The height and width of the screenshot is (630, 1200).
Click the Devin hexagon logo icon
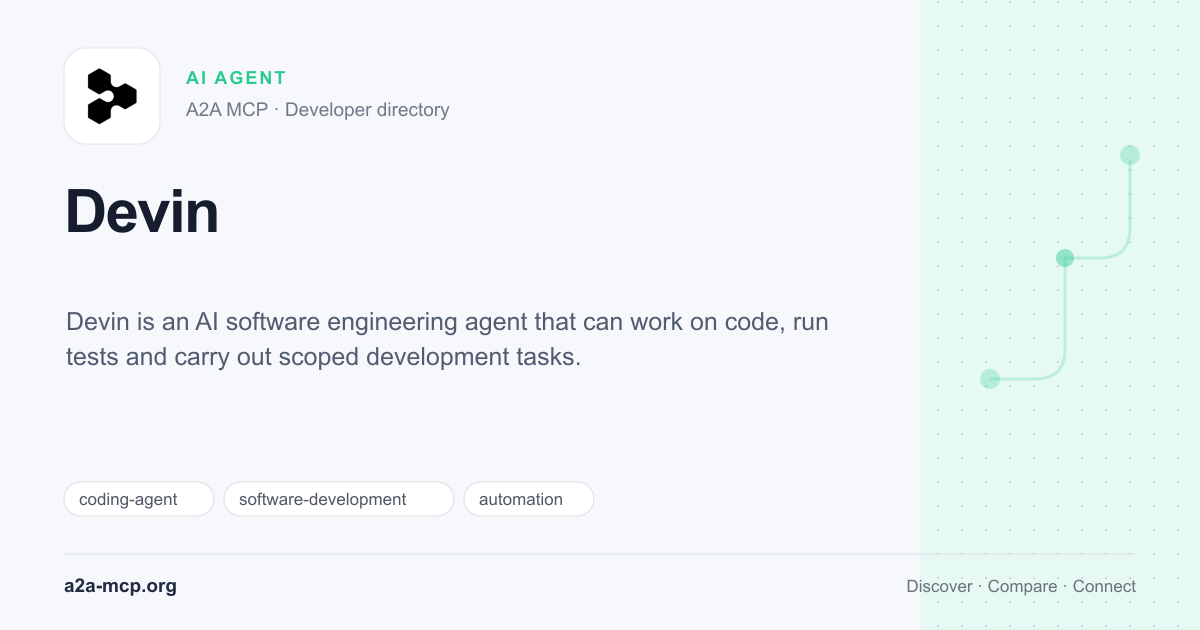coord(112,96)
